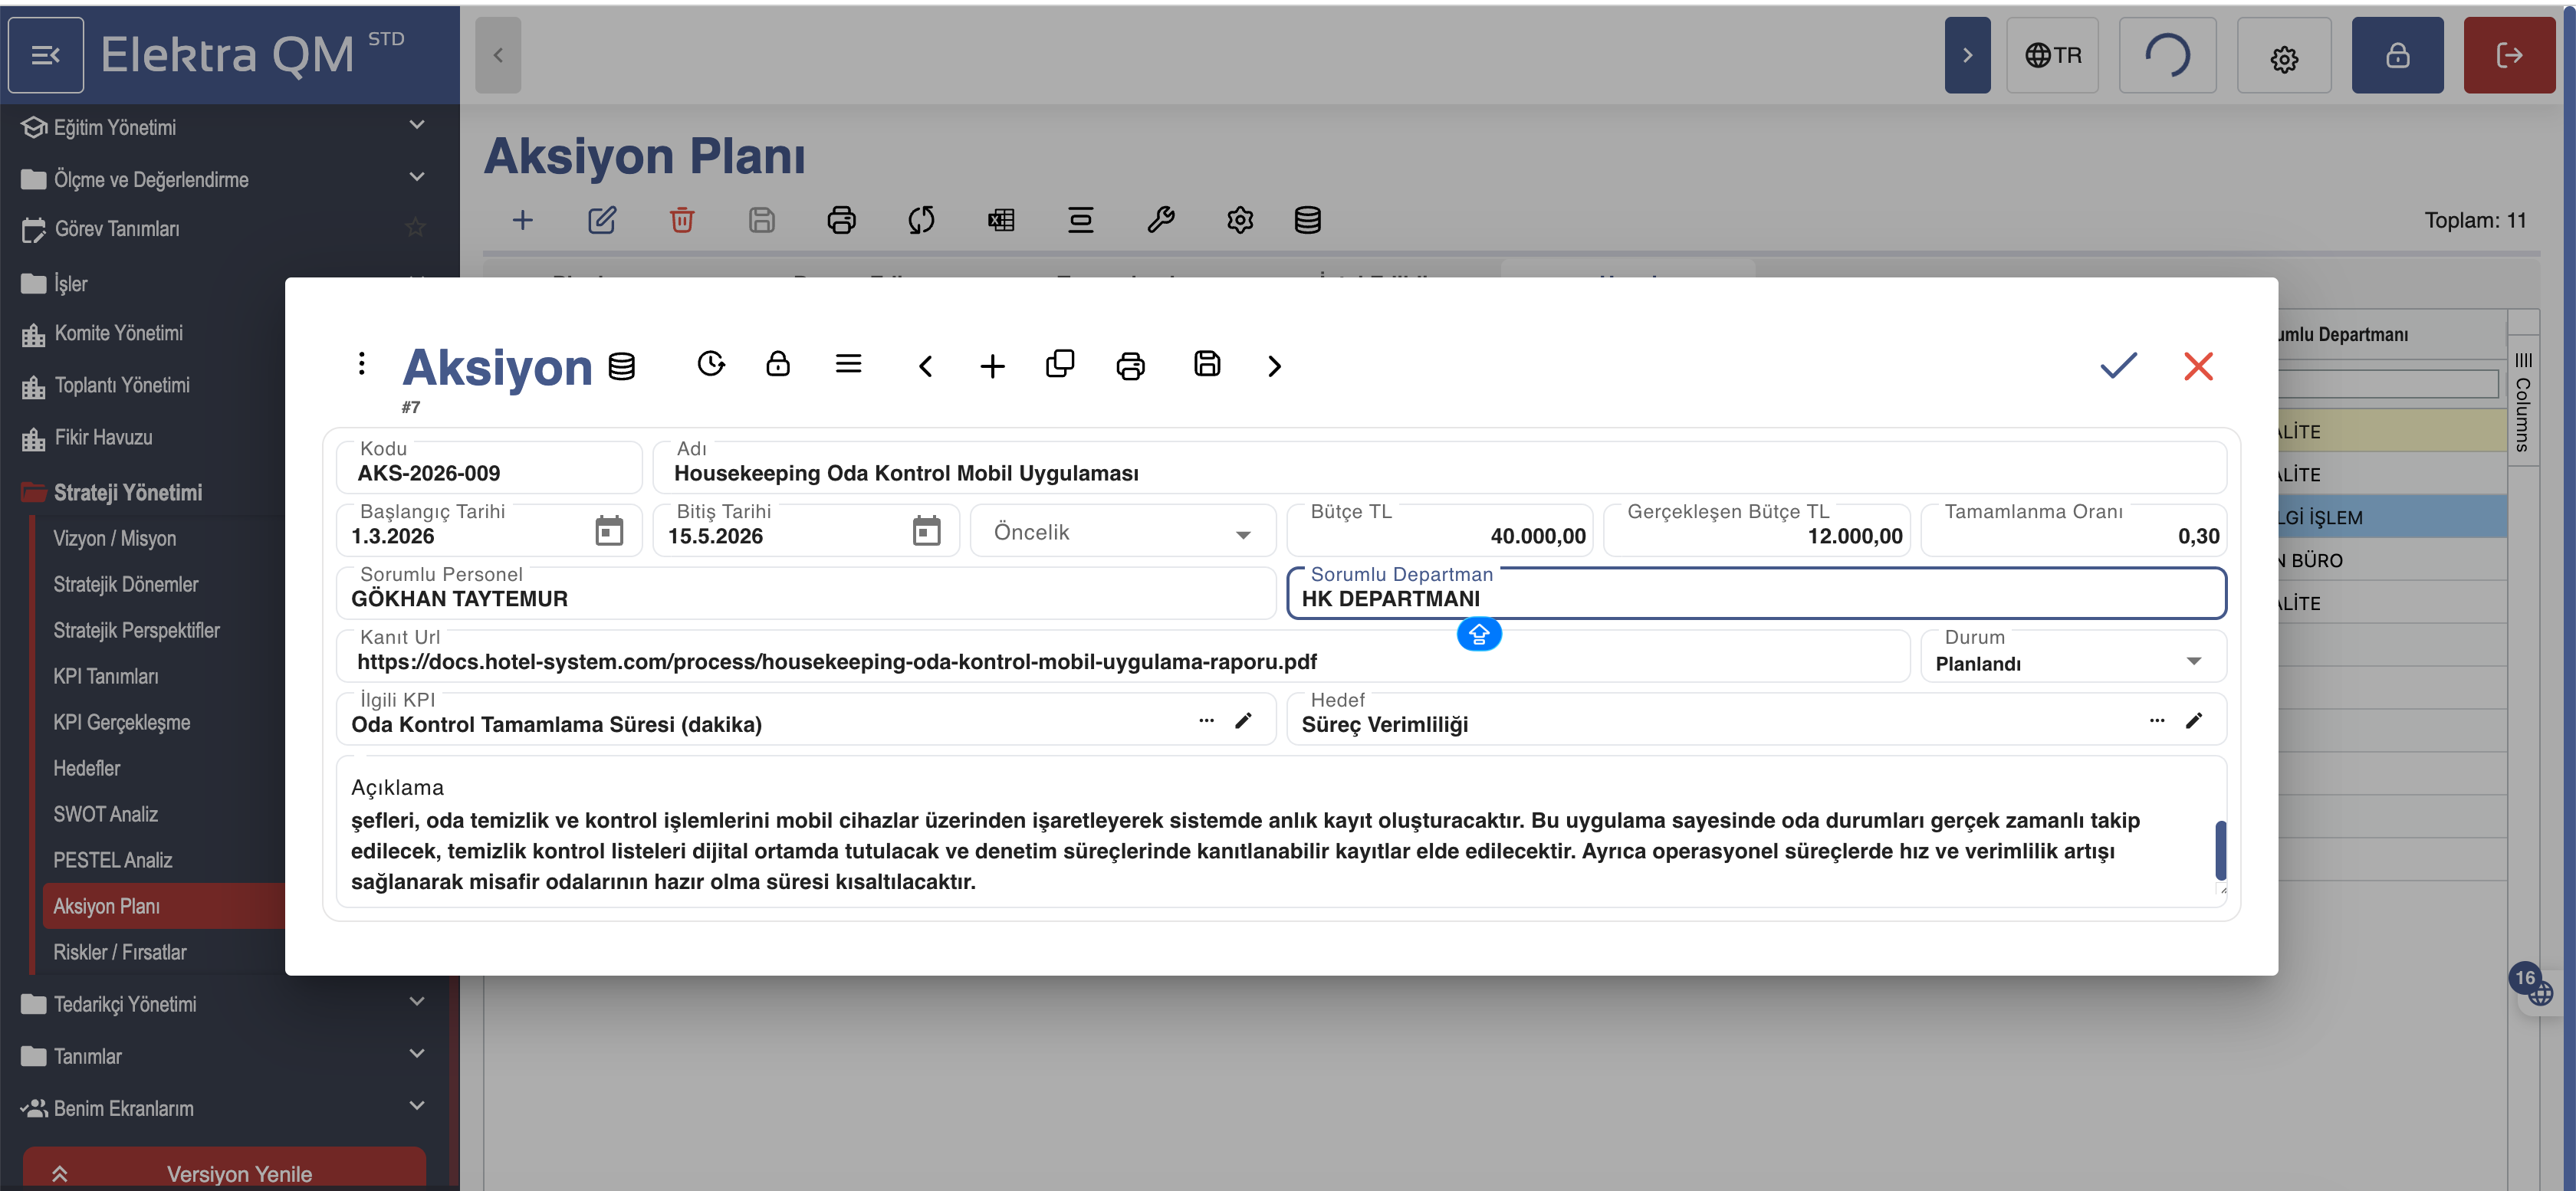Go to next record with right chevron
The height and width of the screenshot is (1191, 2576).
(x=1273, y=366)
